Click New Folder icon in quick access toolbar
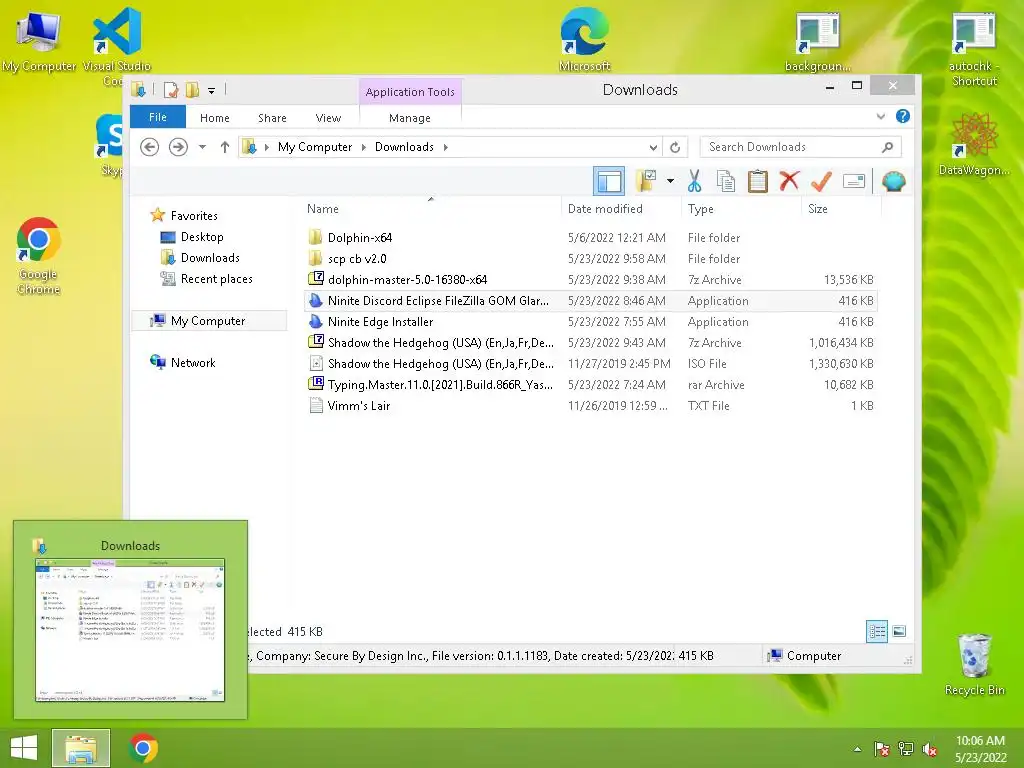This screenshot has height=768, width=1024. point(192,90)
